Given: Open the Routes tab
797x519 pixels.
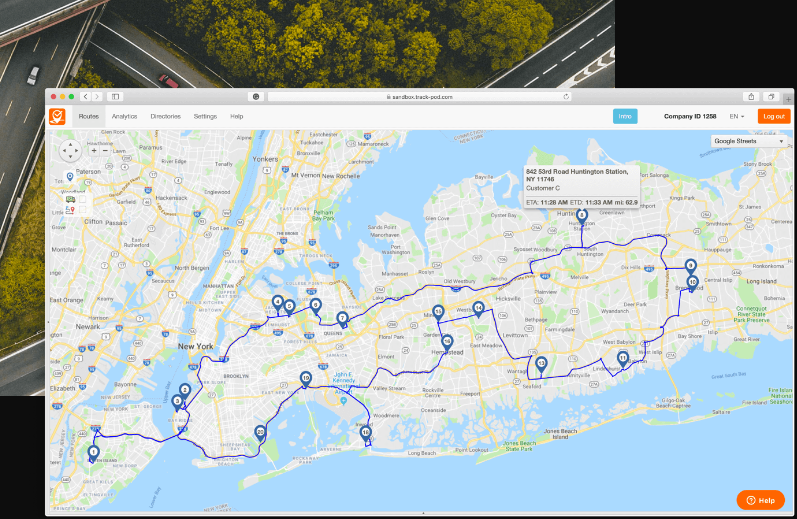Looking at the screenshot, I should [88, 116].
